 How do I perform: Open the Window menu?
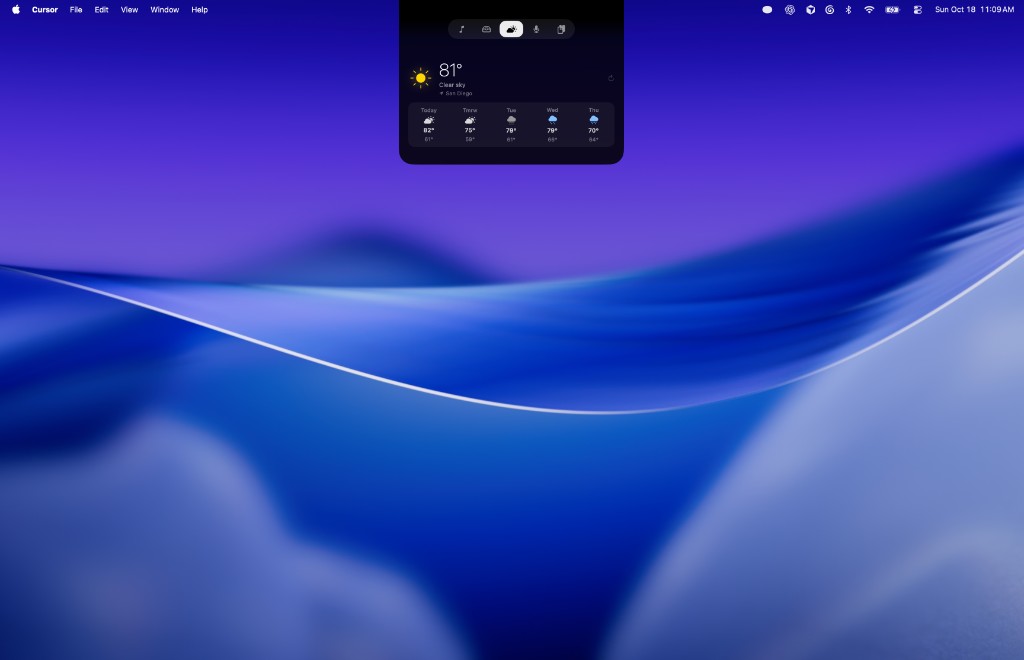pyautogui.click(x=165, y=10)
